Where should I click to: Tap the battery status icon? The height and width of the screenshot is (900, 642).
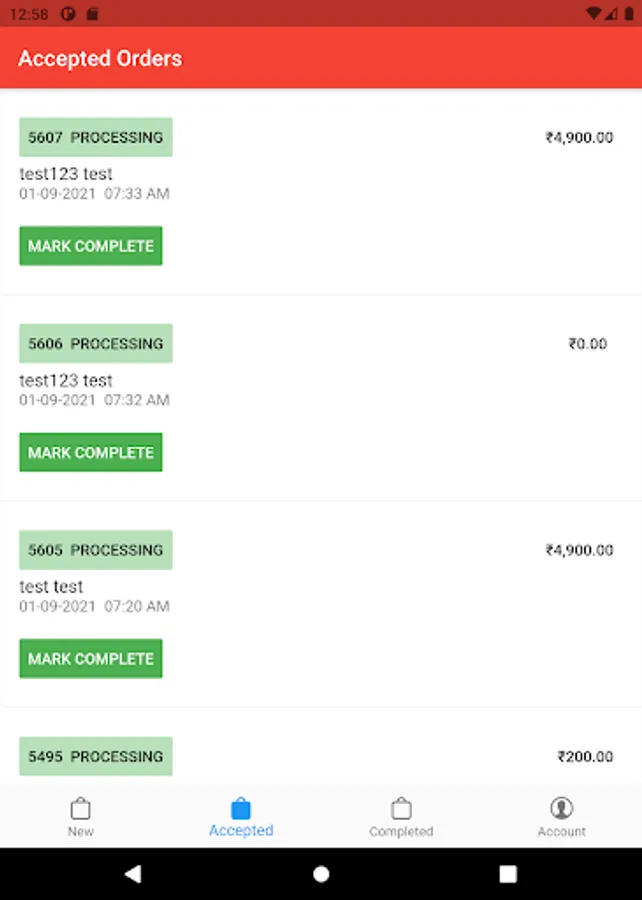pos(629,14)
